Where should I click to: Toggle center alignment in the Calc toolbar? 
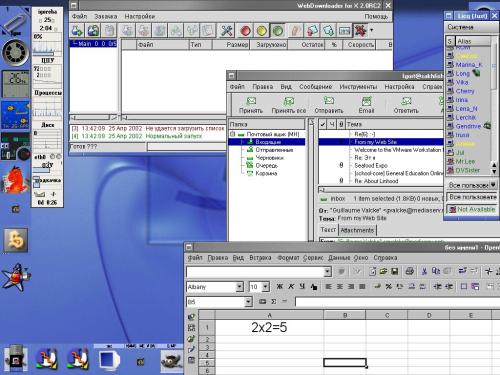pyautogui.click(x=340, y=287)
